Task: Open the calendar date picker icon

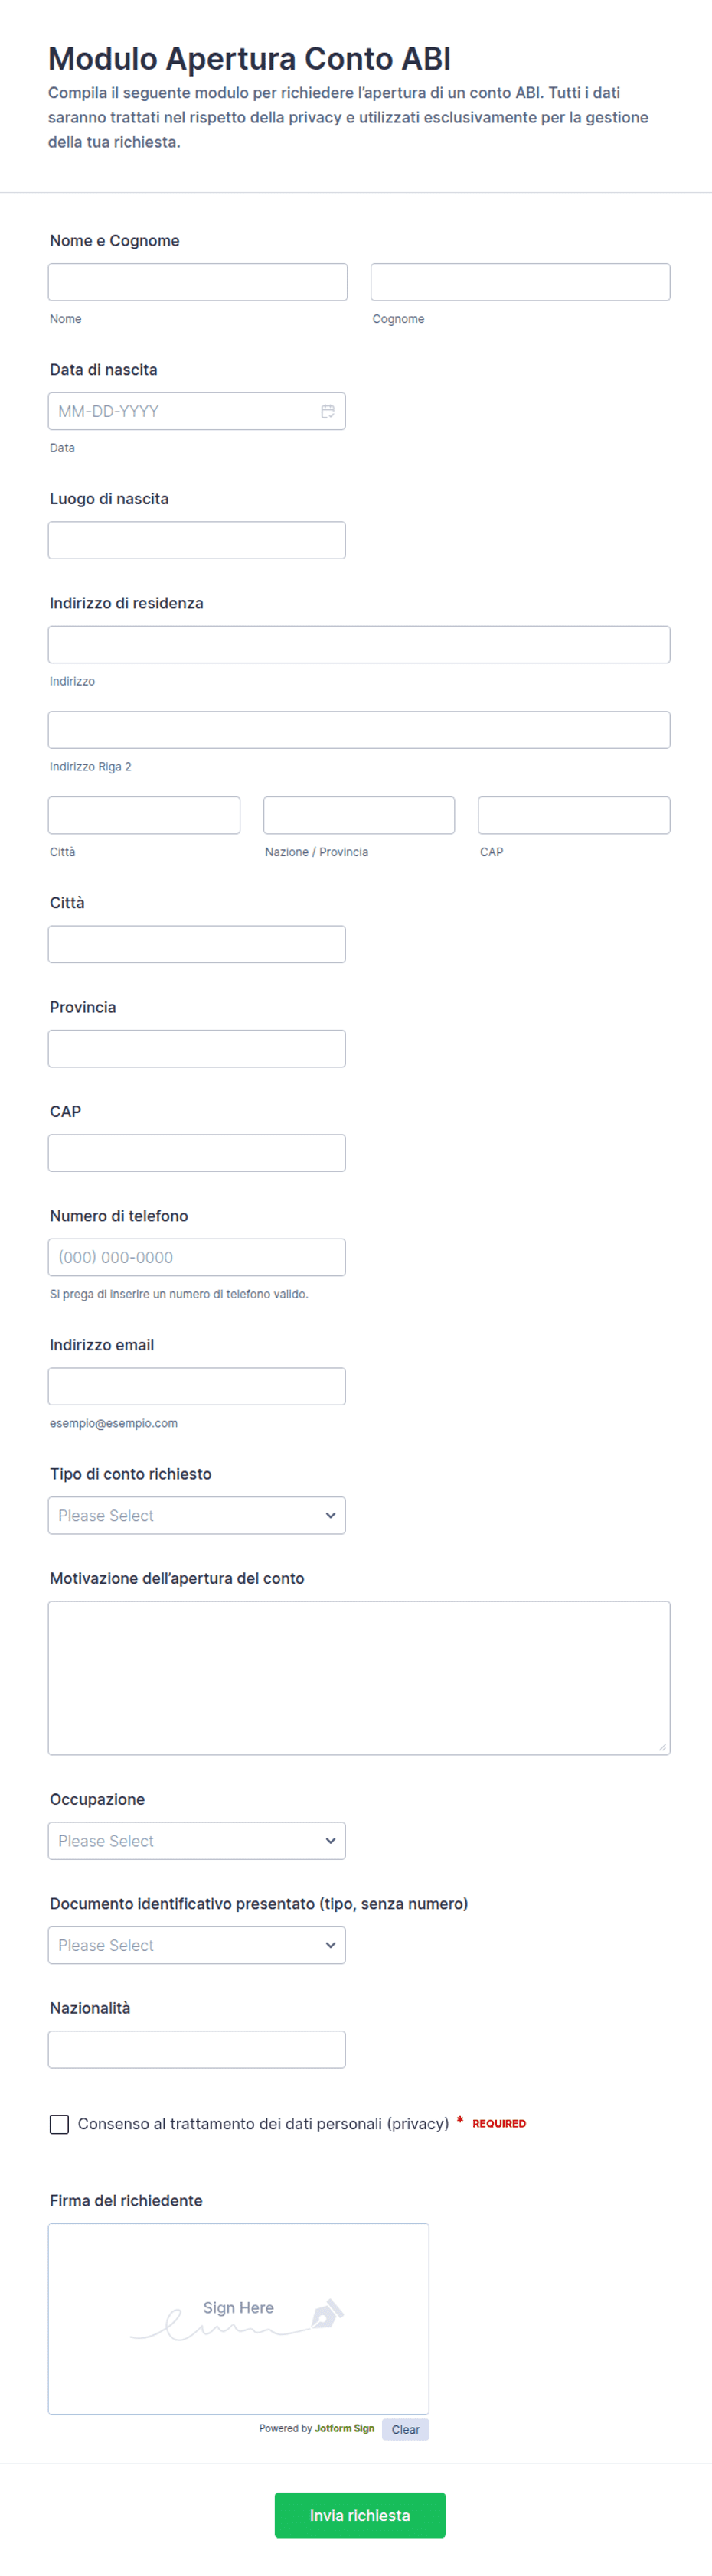Action: [x=327, y=411]
